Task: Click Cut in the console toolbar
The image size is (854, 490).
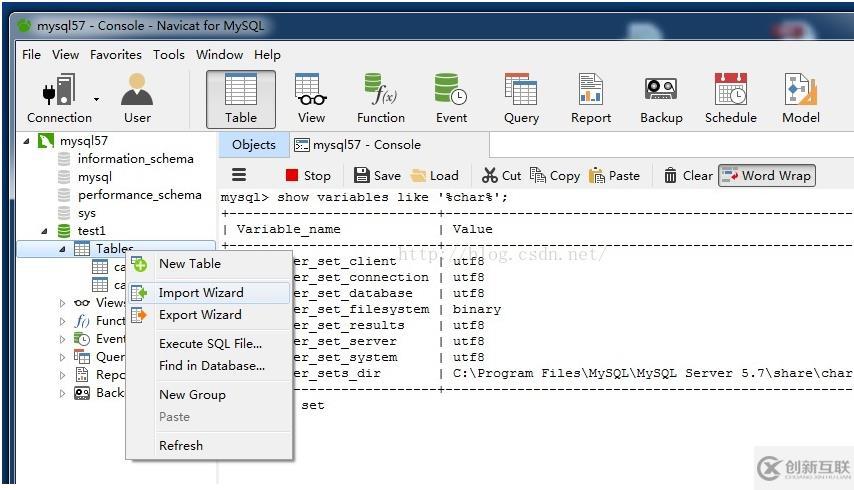Action: coord(502,175)
